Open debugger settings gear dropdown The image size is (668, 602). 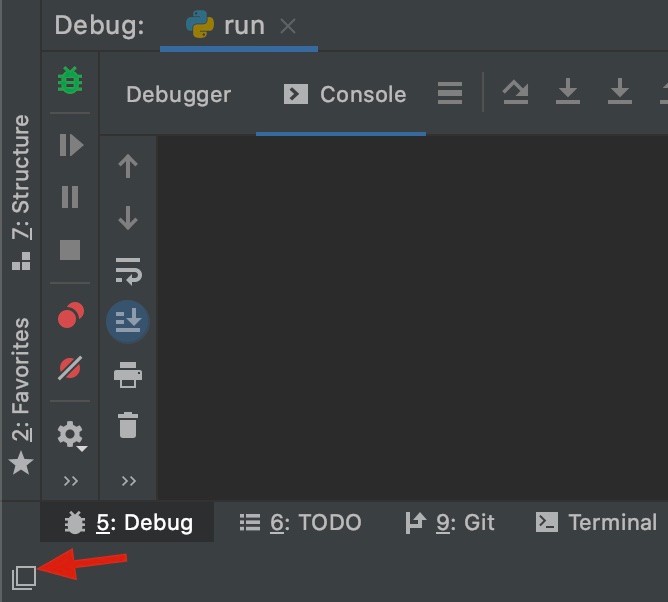pyautogui.click(x=72, y=435)
